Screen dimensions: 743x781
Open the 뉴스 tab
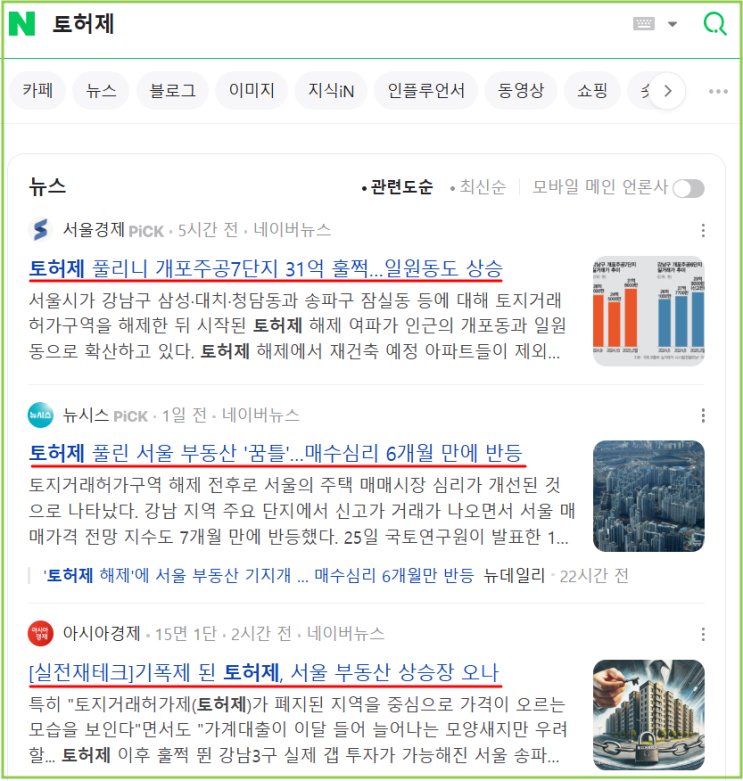(101, 91)
